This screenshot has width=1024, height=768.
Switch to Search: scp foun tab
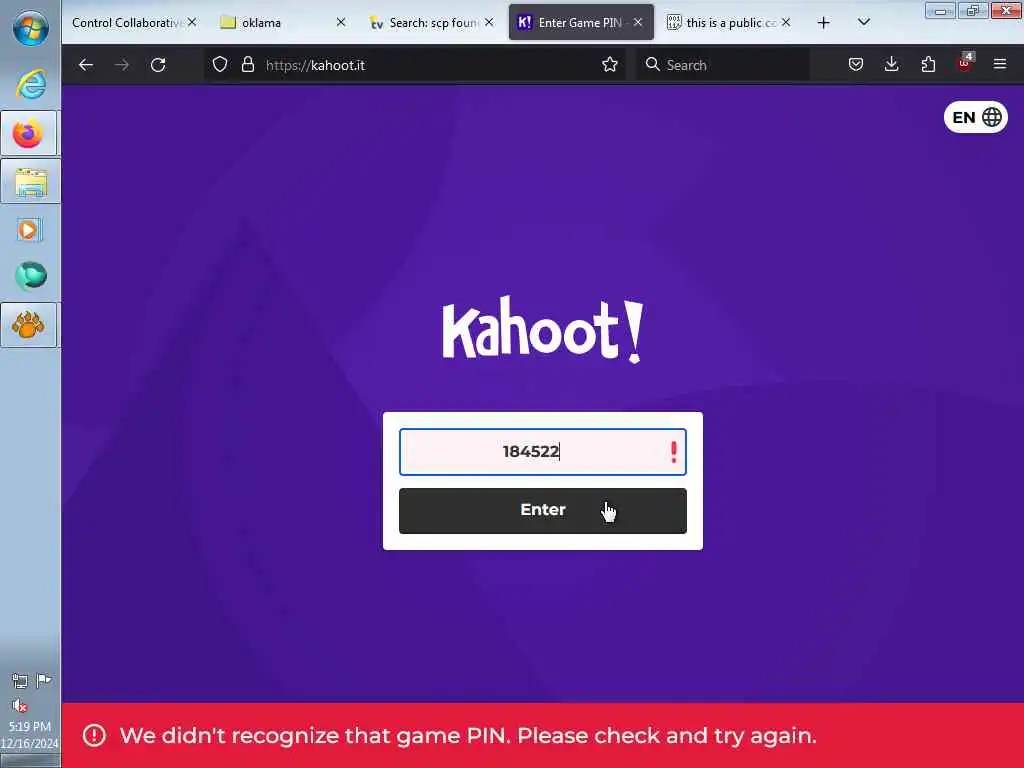433,23
